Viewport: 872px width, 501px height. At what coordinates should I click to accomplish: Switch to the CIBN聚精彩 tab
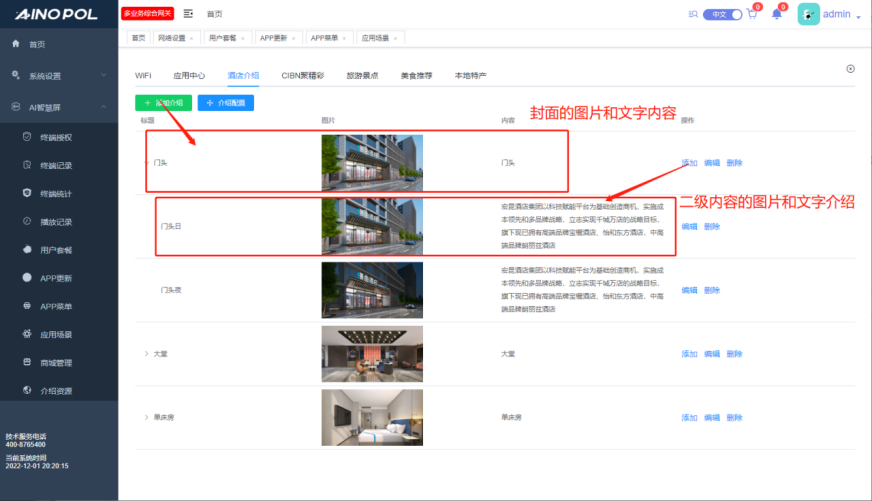pyautogui.click(x=303, y=75)
